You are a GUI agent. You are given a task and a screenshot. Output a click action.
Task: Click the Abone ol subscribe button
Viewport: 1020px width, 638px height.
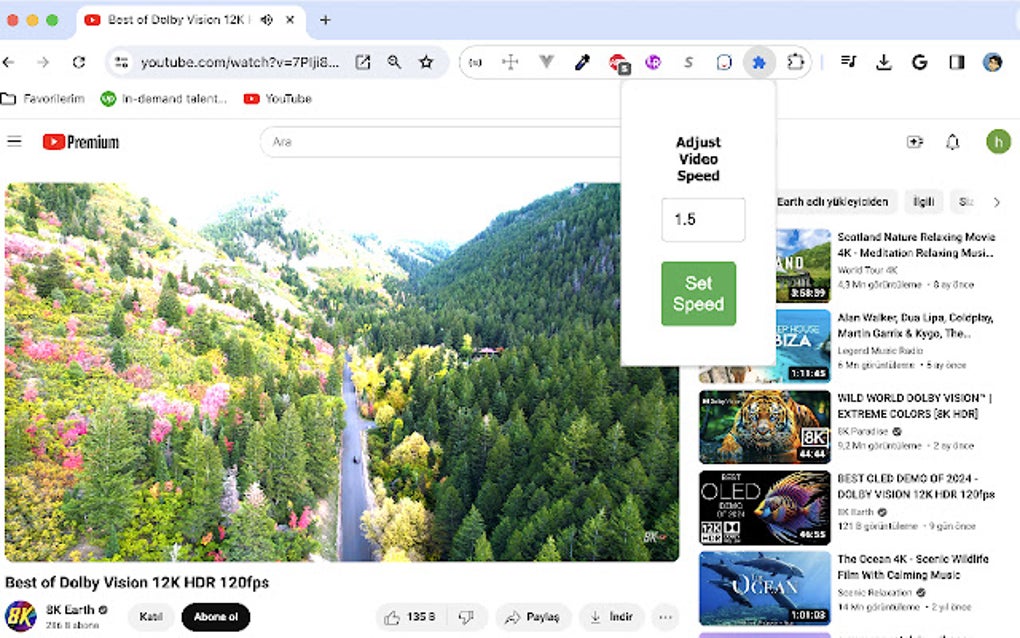pos(215,617)
